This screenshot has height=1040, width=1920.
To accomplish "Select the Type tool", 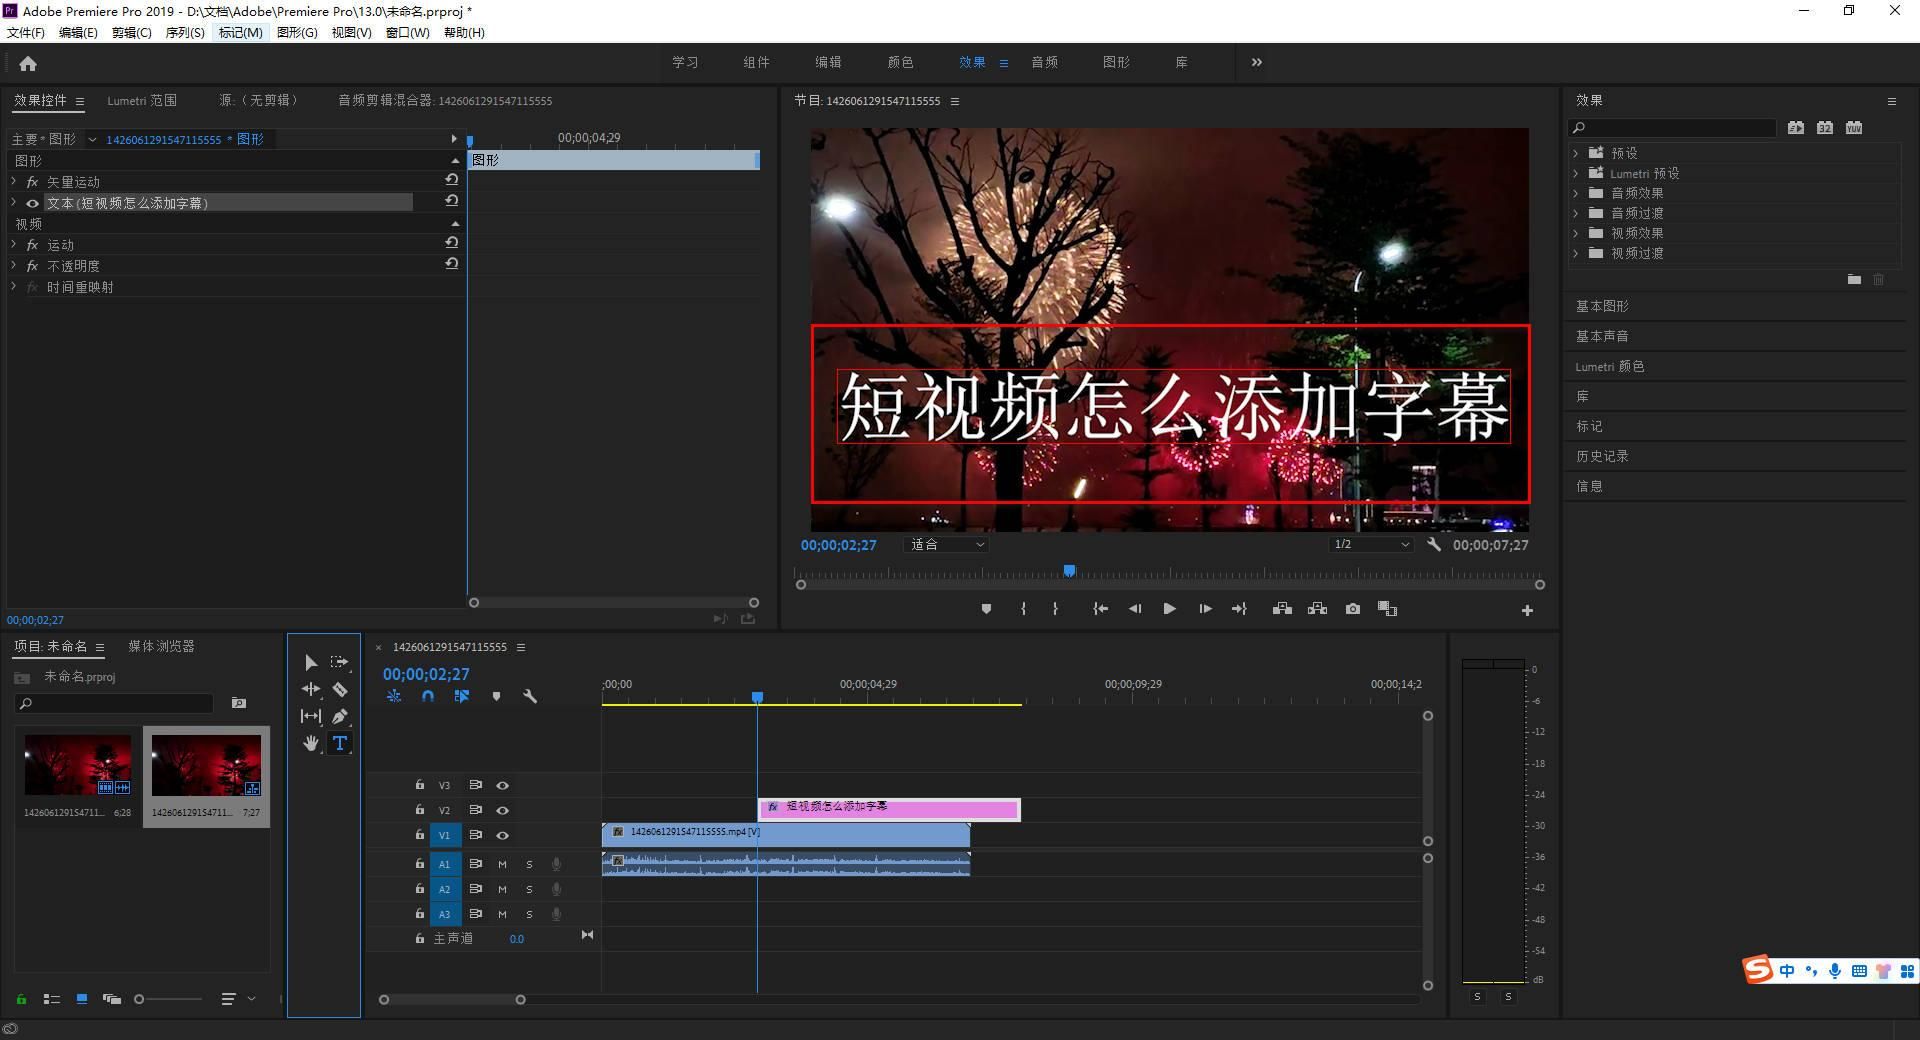I will click(339, 743).
